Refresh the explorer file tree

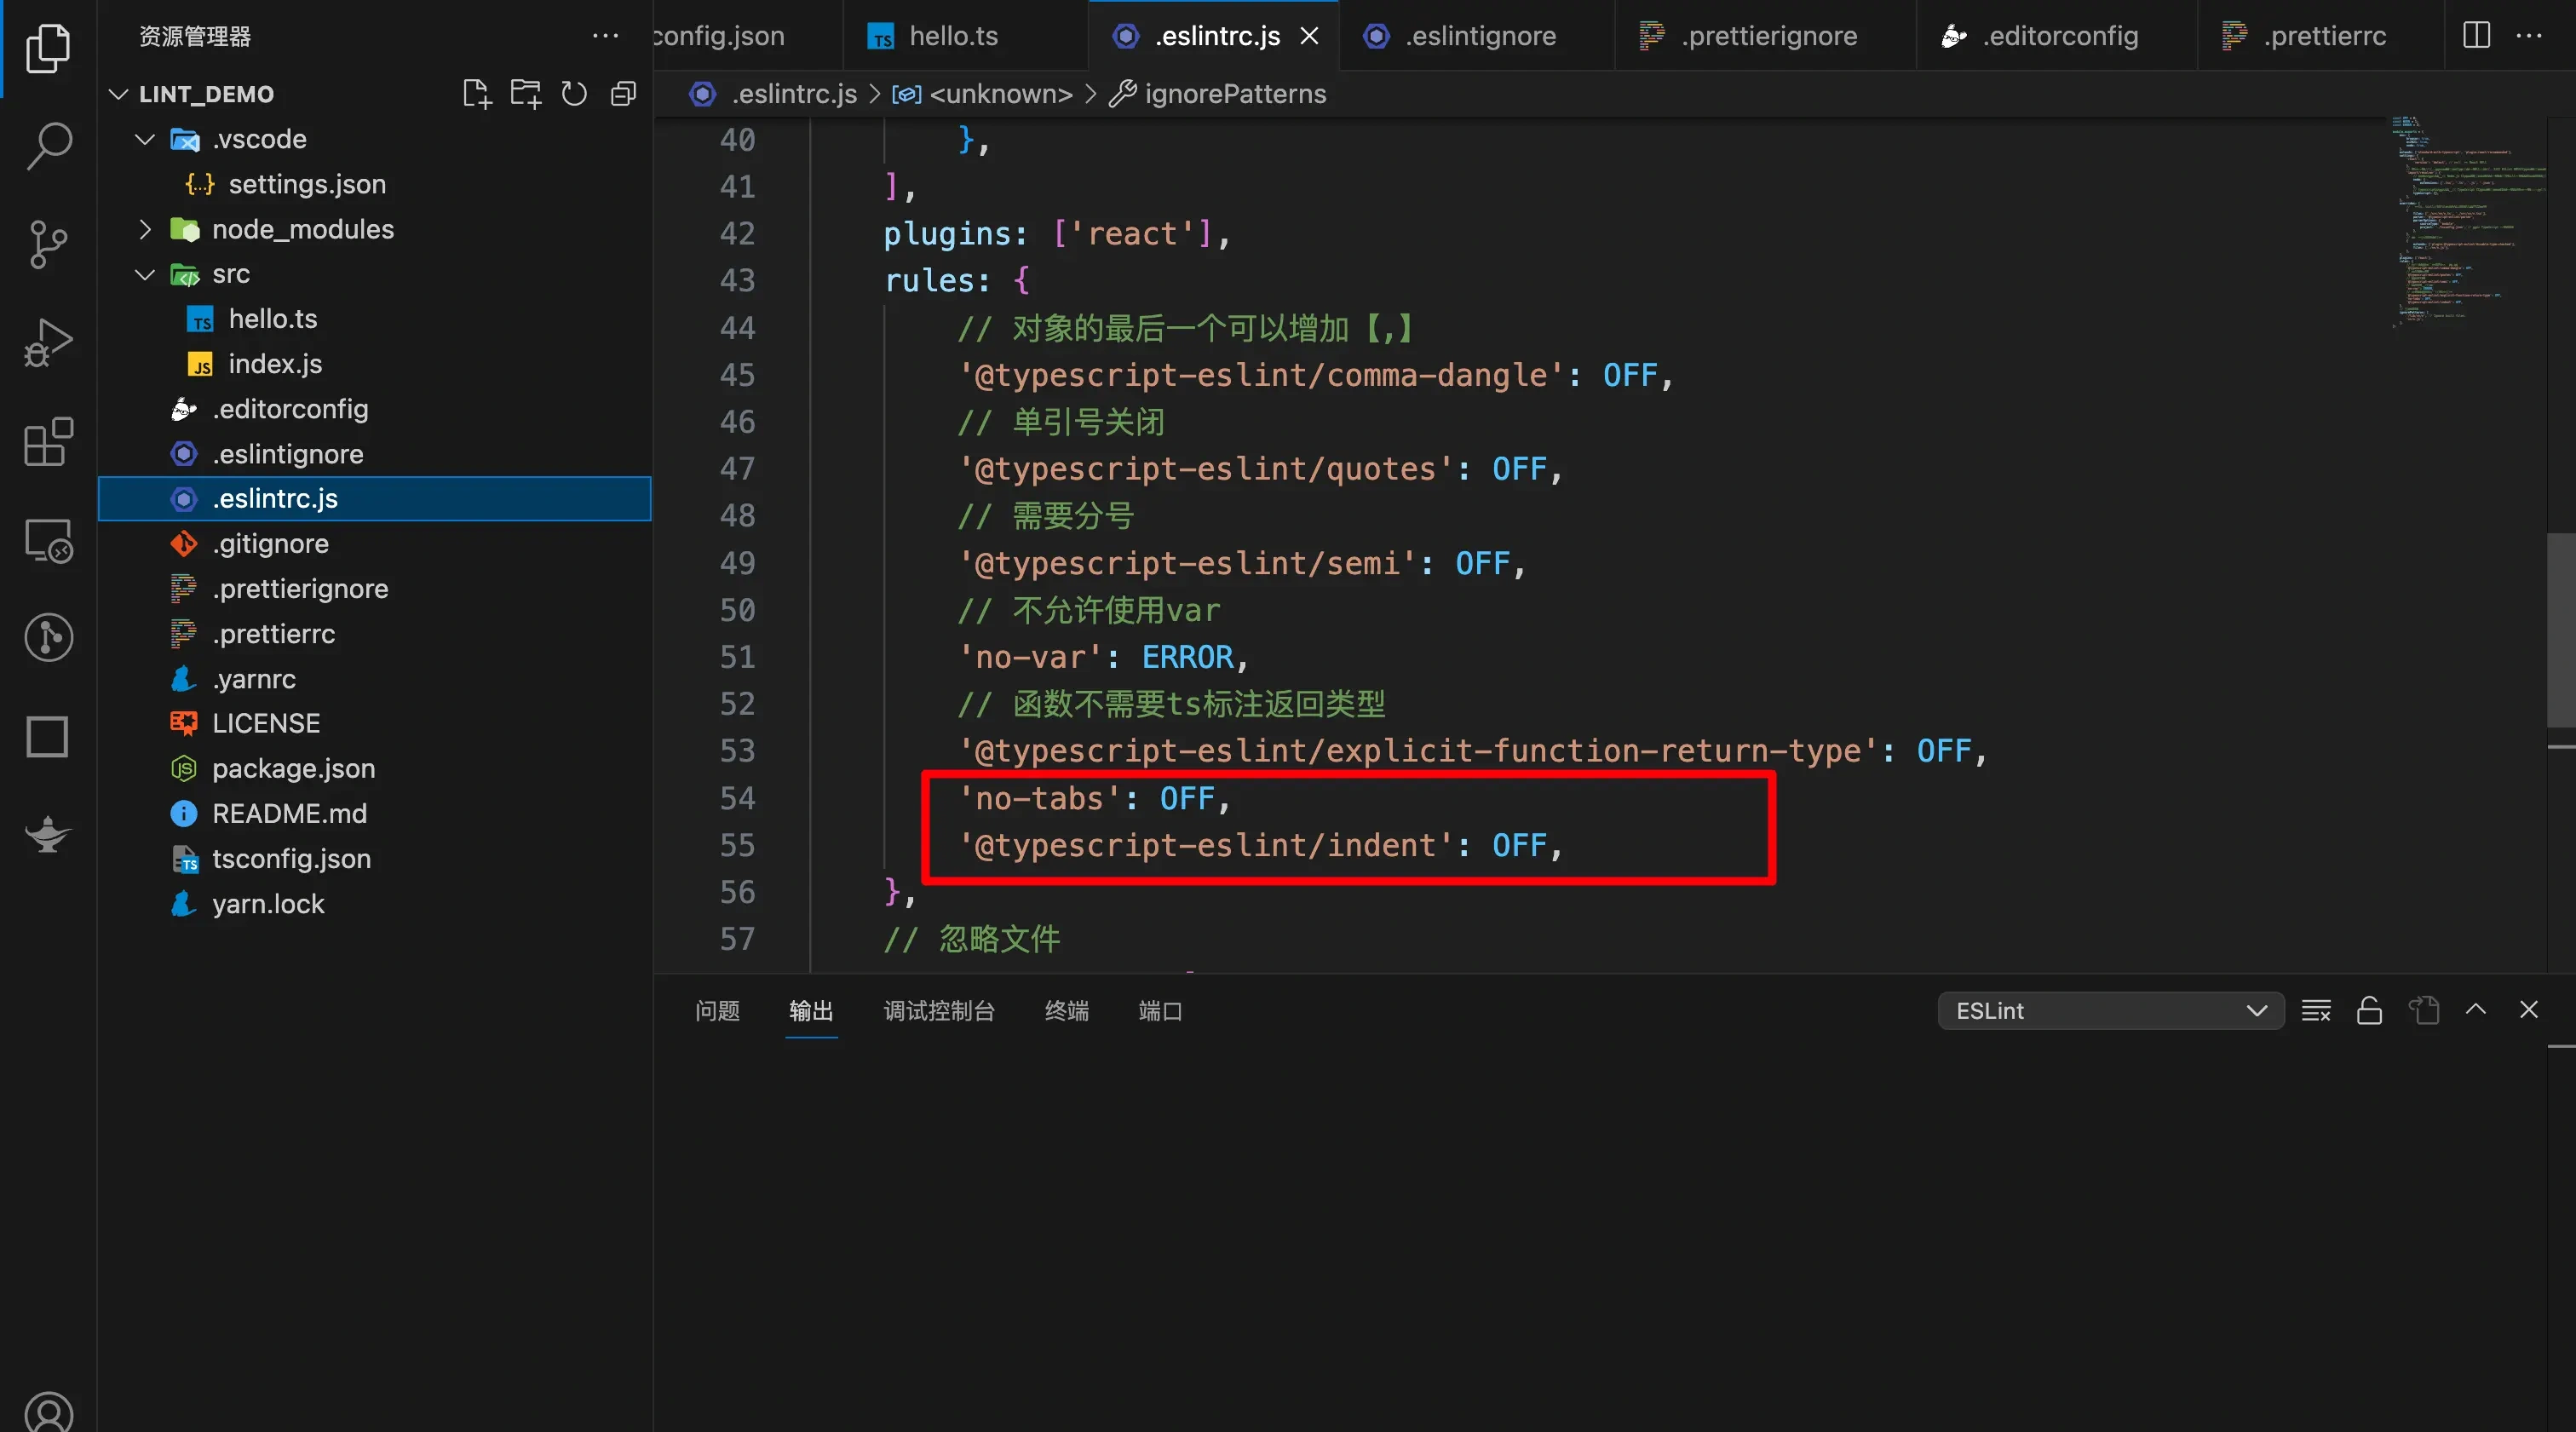tap(574, 94)
